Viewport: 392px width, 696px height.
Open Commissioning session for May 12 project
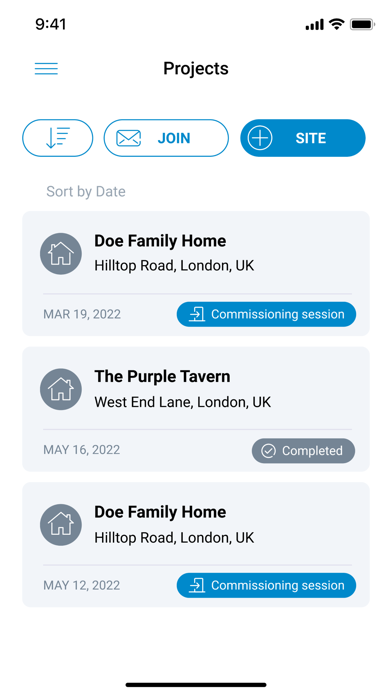click(x=266, y=585)
